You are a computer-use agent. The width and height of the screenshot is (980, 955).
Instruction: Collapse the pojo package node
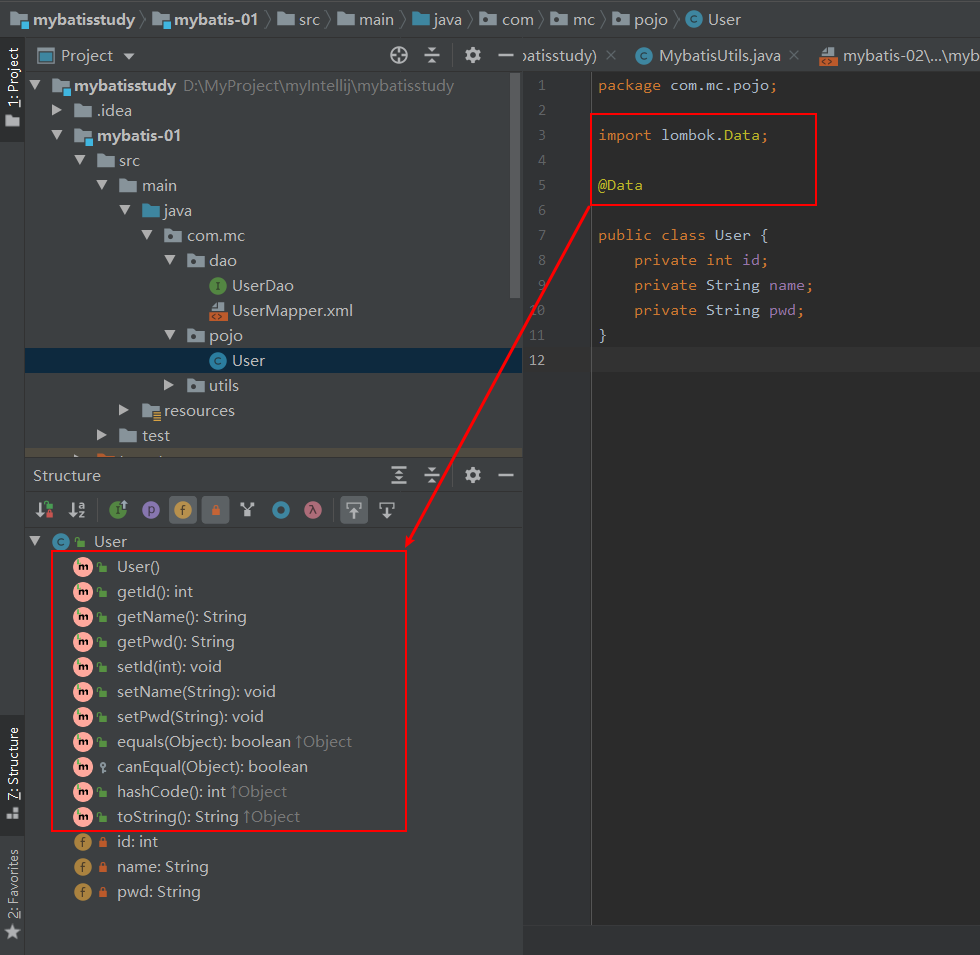coord(169,335)
